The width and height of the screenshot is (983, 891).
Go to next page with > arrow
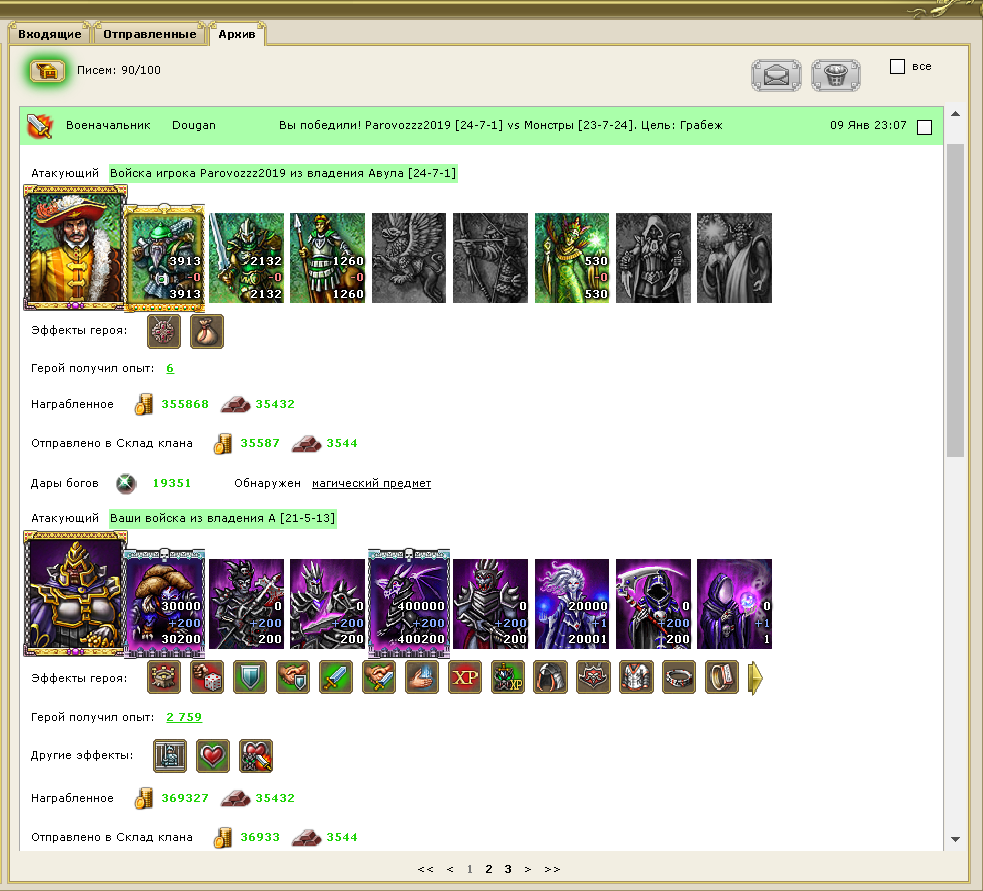tap(528, 869)
